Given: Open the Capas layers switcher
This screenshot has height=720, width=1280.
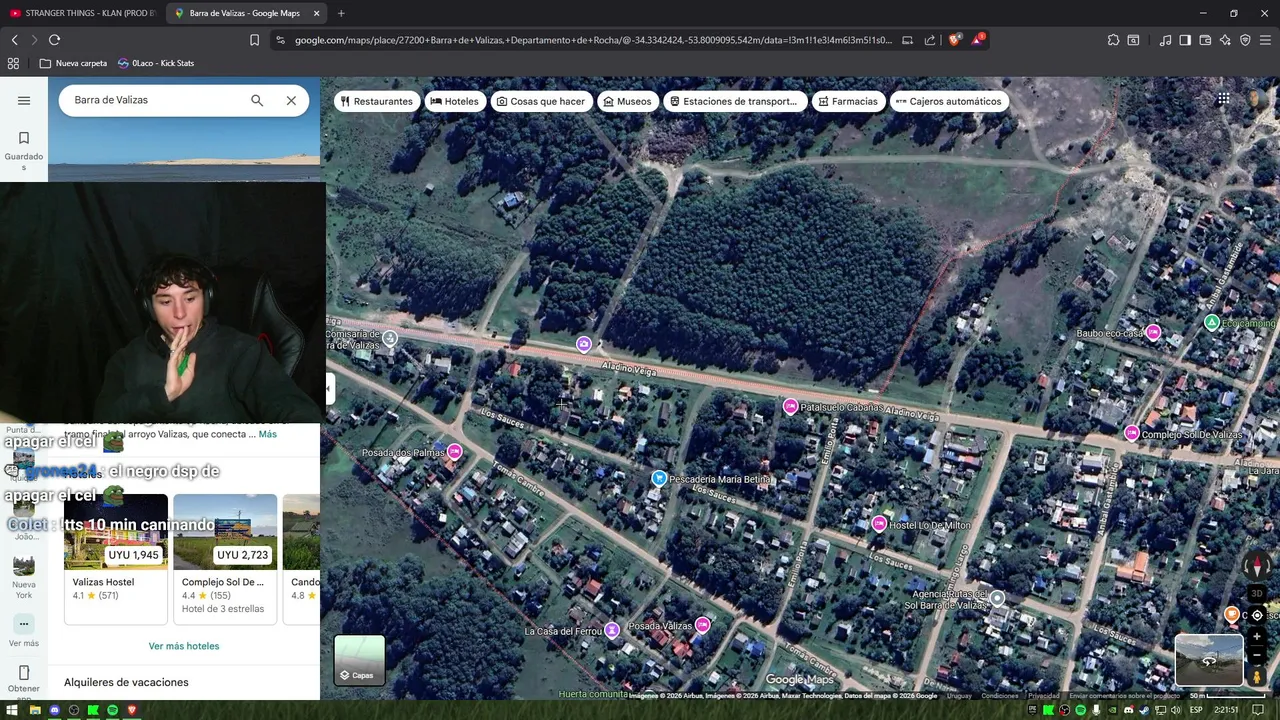Looking at the screenshot, I should click(x=359, y=660).
